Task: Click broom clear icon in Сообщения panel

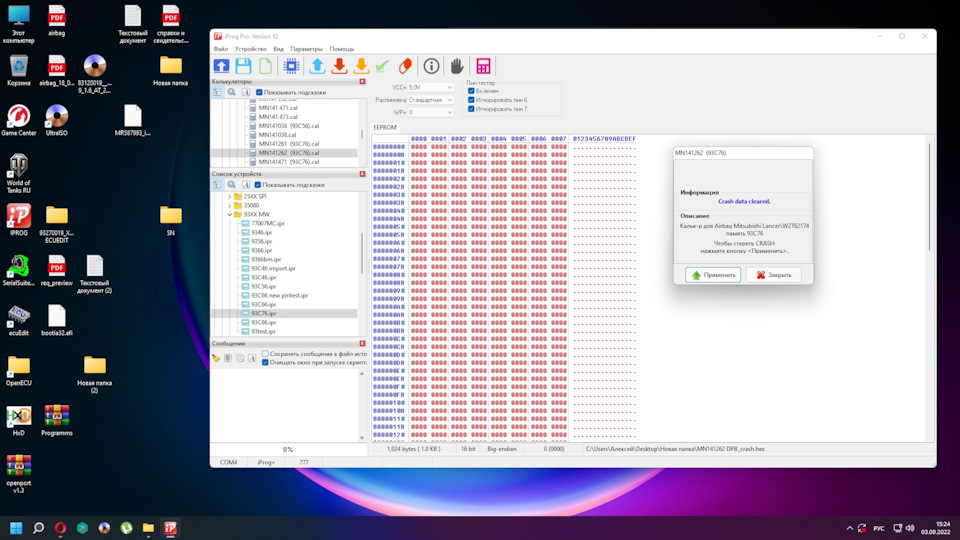Action: coord(216,358)
